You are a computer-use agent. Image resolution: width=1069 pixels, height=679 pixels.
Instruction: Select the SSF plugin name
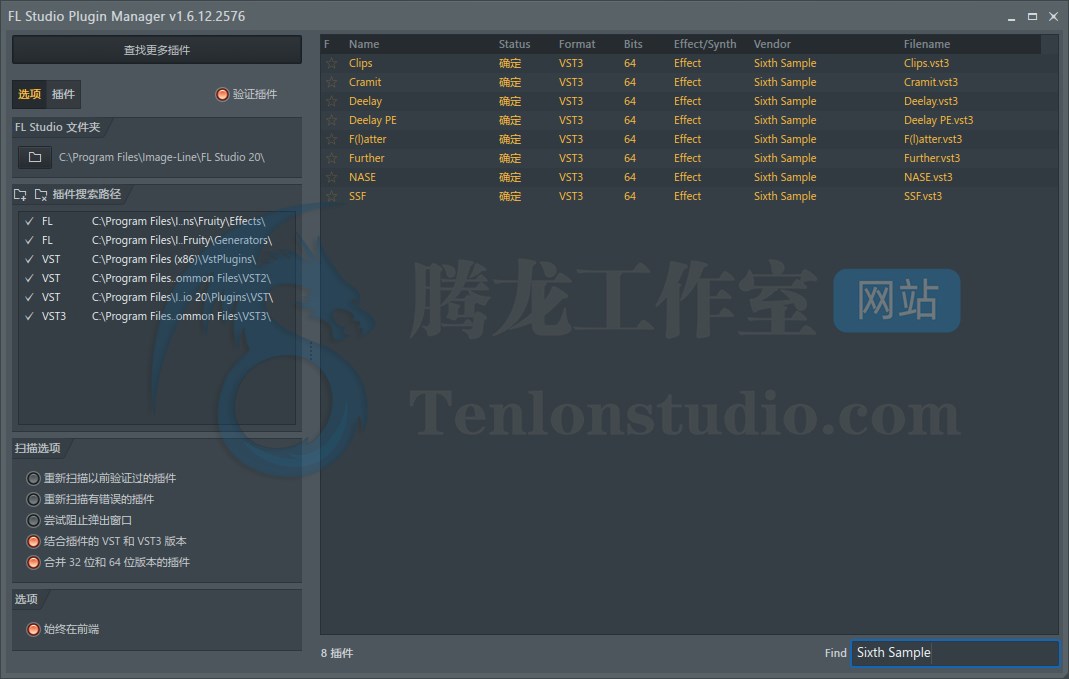tap(357, 197)
